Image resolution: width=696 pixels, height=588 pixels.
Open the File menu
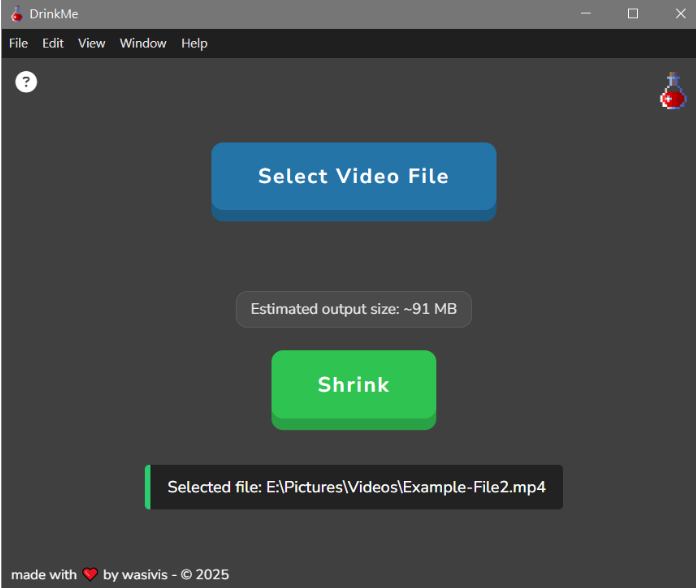[19, 43]
